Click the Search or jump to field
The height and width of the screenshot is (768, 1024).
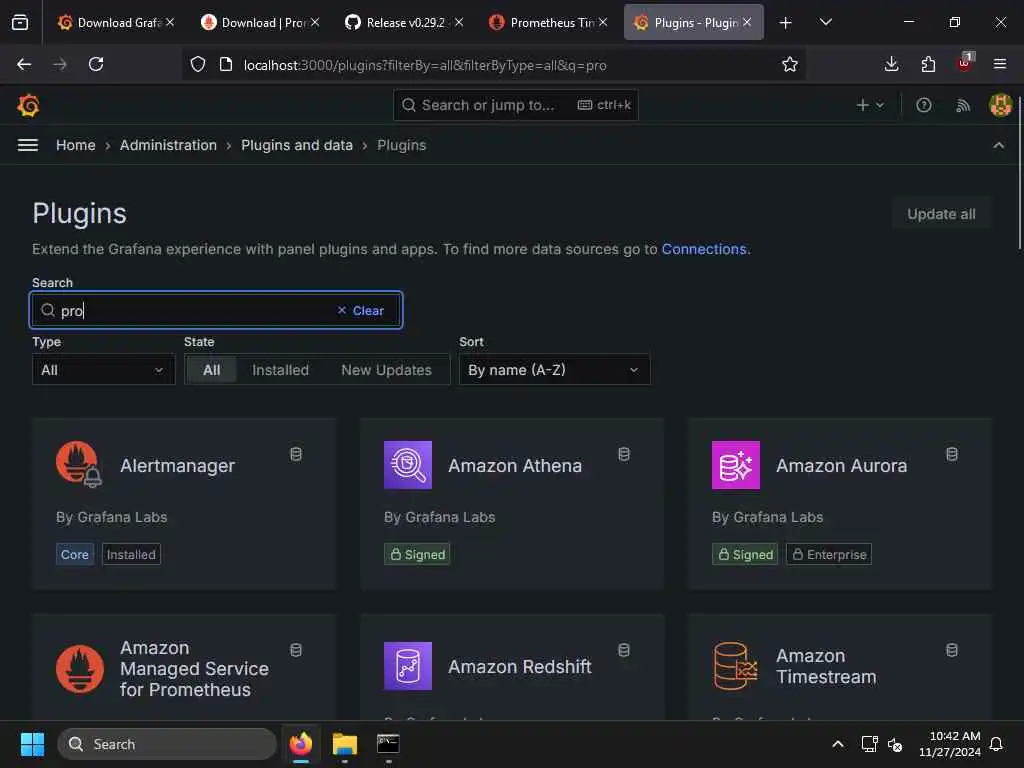point(515,105)
